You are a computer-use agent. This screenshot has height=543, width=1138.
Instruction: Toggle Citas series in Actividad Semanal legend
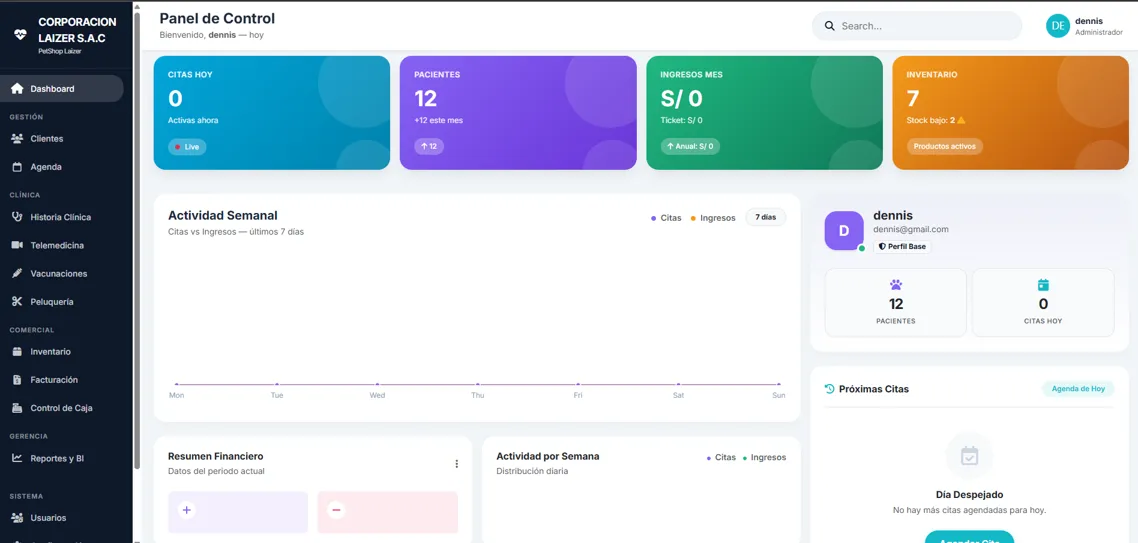pos(666,218)
